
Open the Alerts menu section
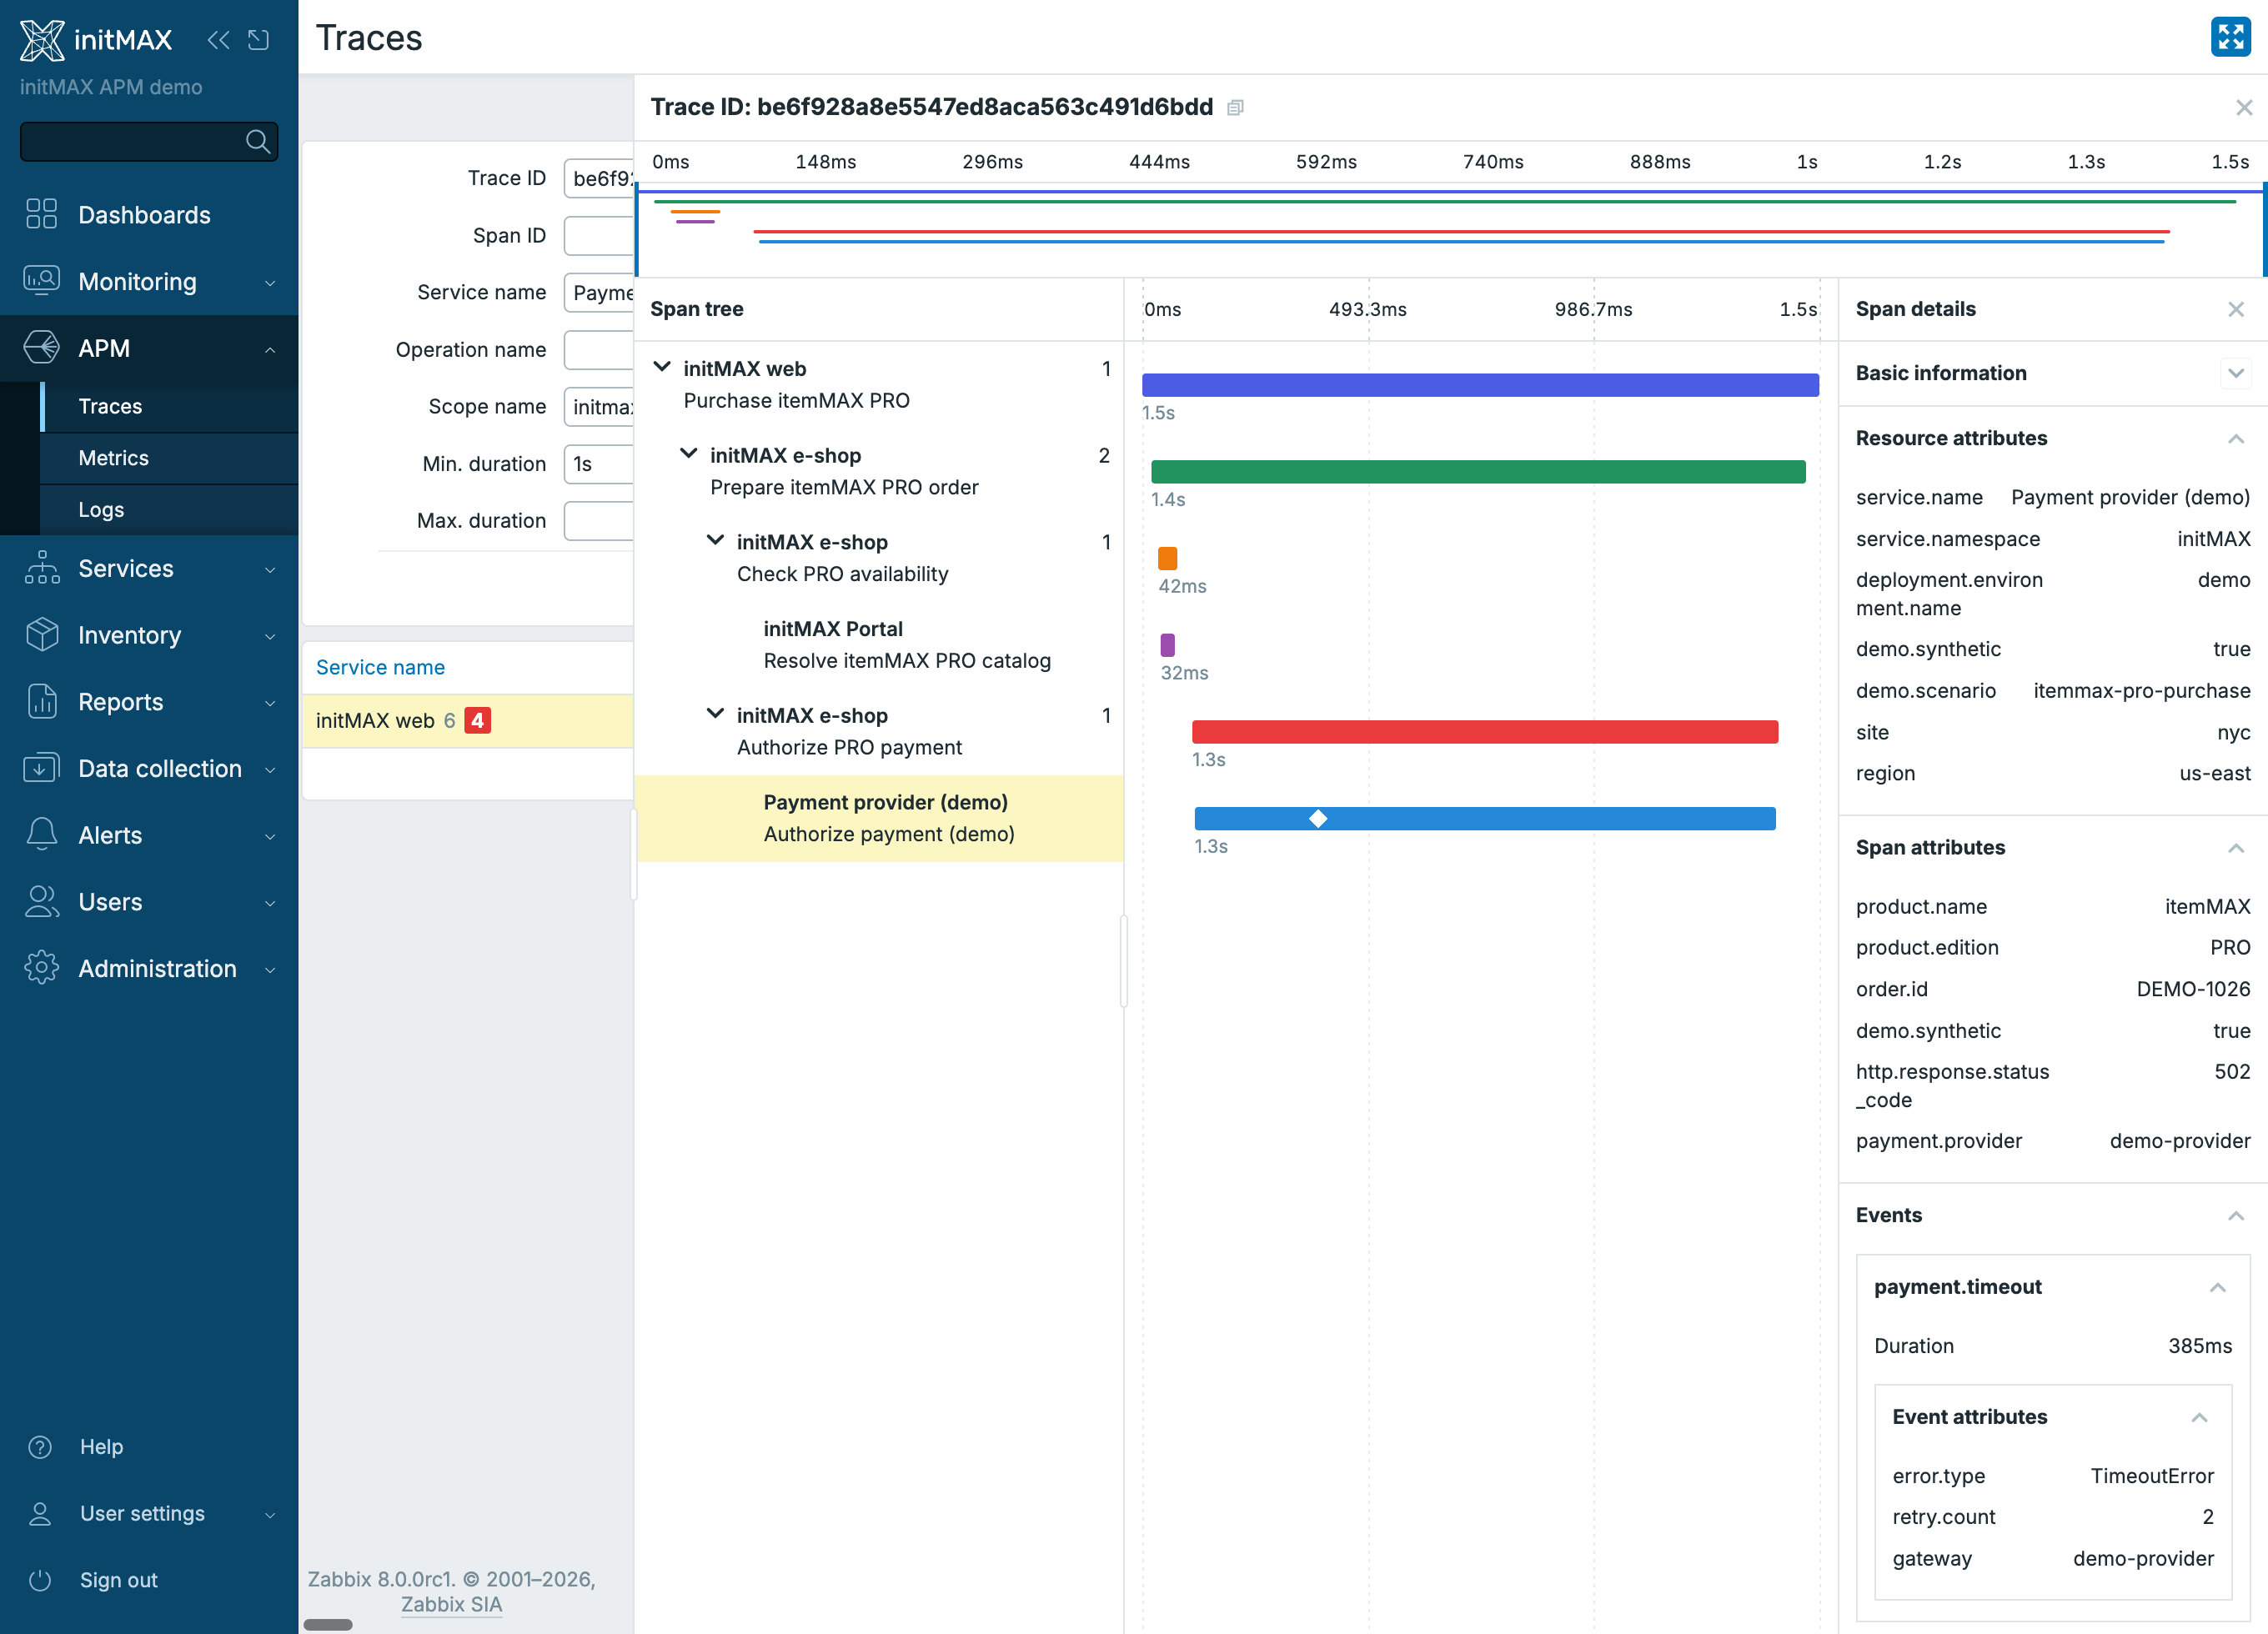point(149,835)
